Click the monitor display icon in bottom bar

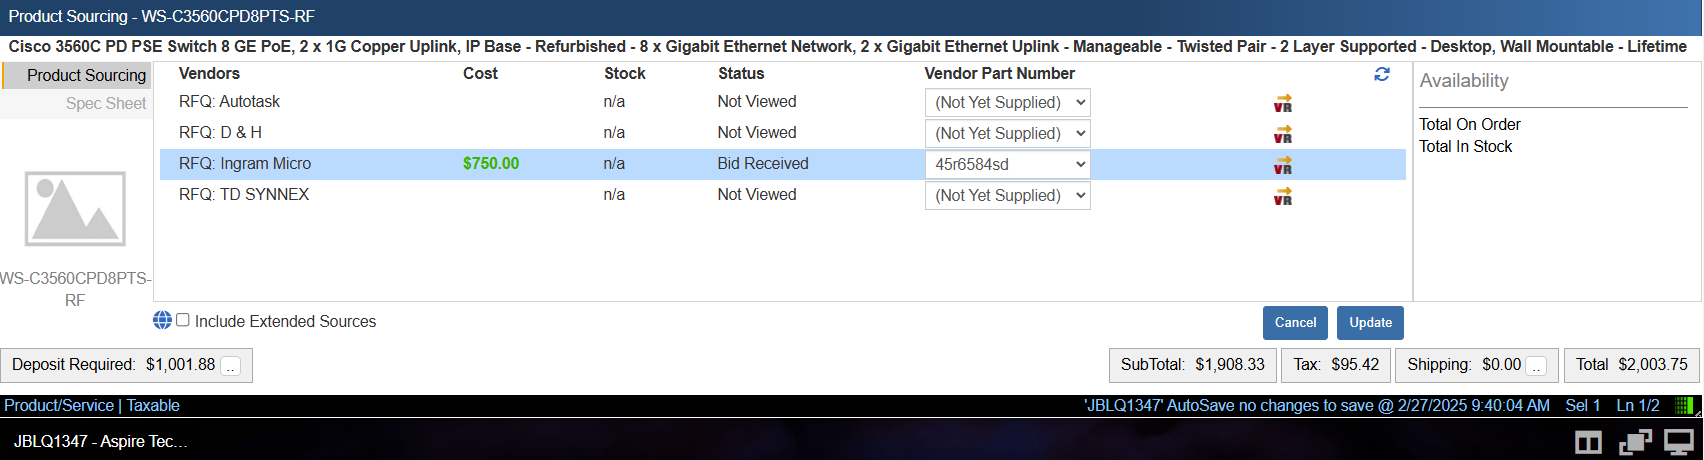coord(1678,441)
